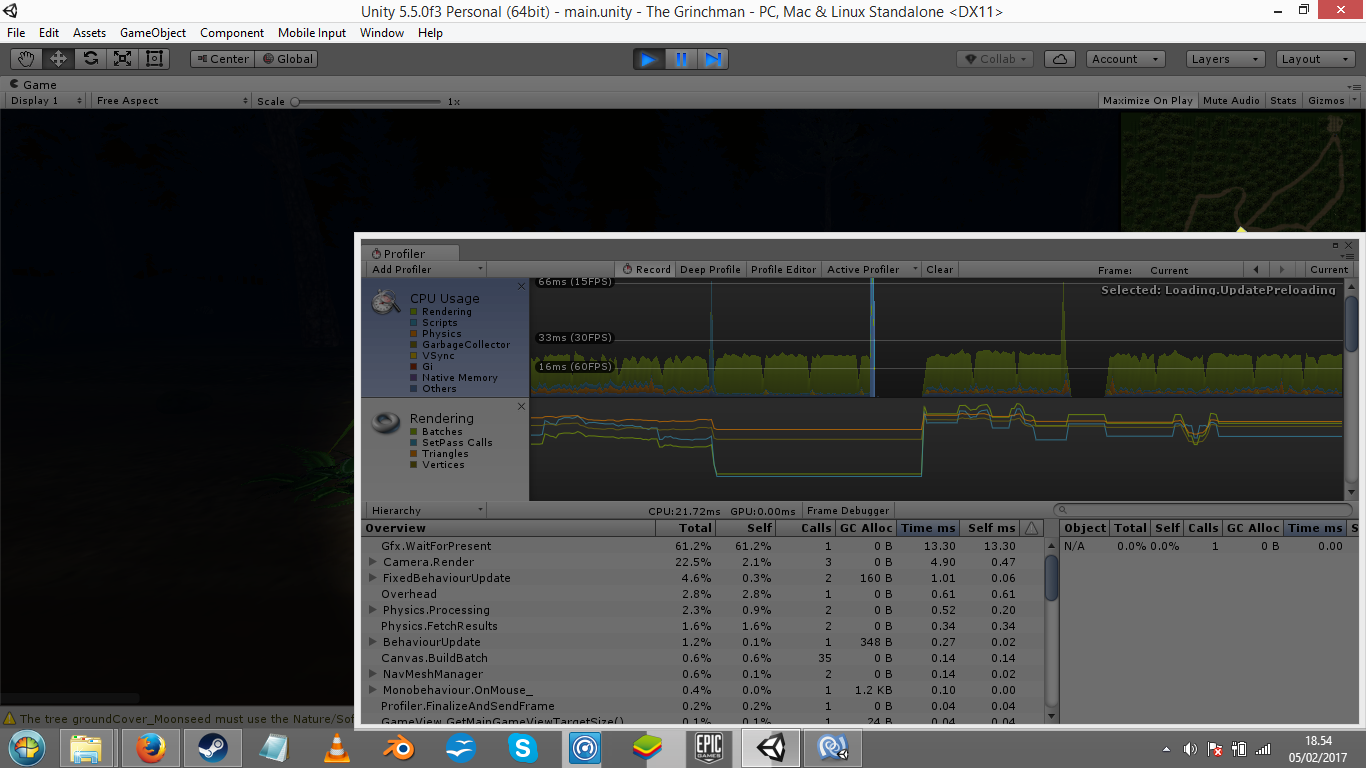
Task: Go to the previous profiler frame
Action: [1256, 269]
